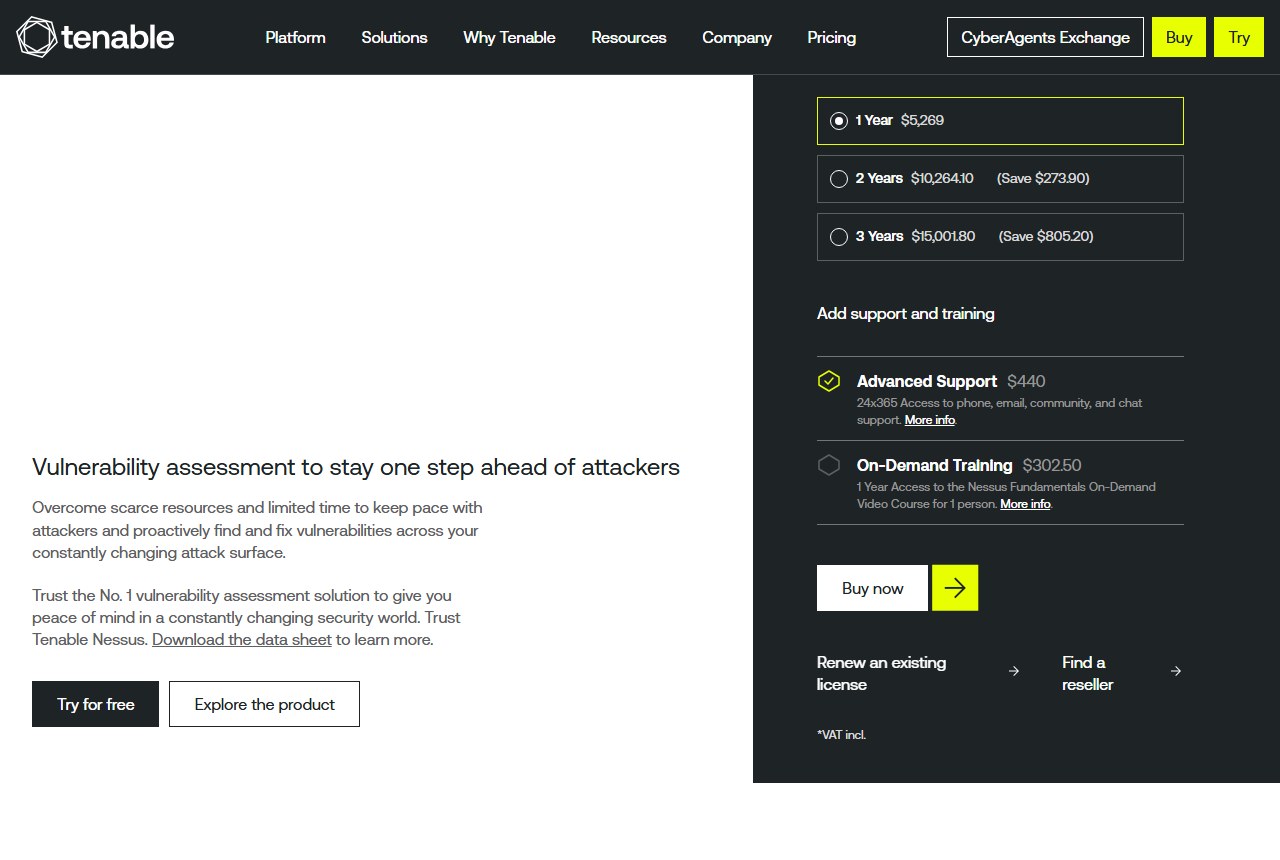
Task: Open More info for Advanced Support
Action: click(930, 420)
